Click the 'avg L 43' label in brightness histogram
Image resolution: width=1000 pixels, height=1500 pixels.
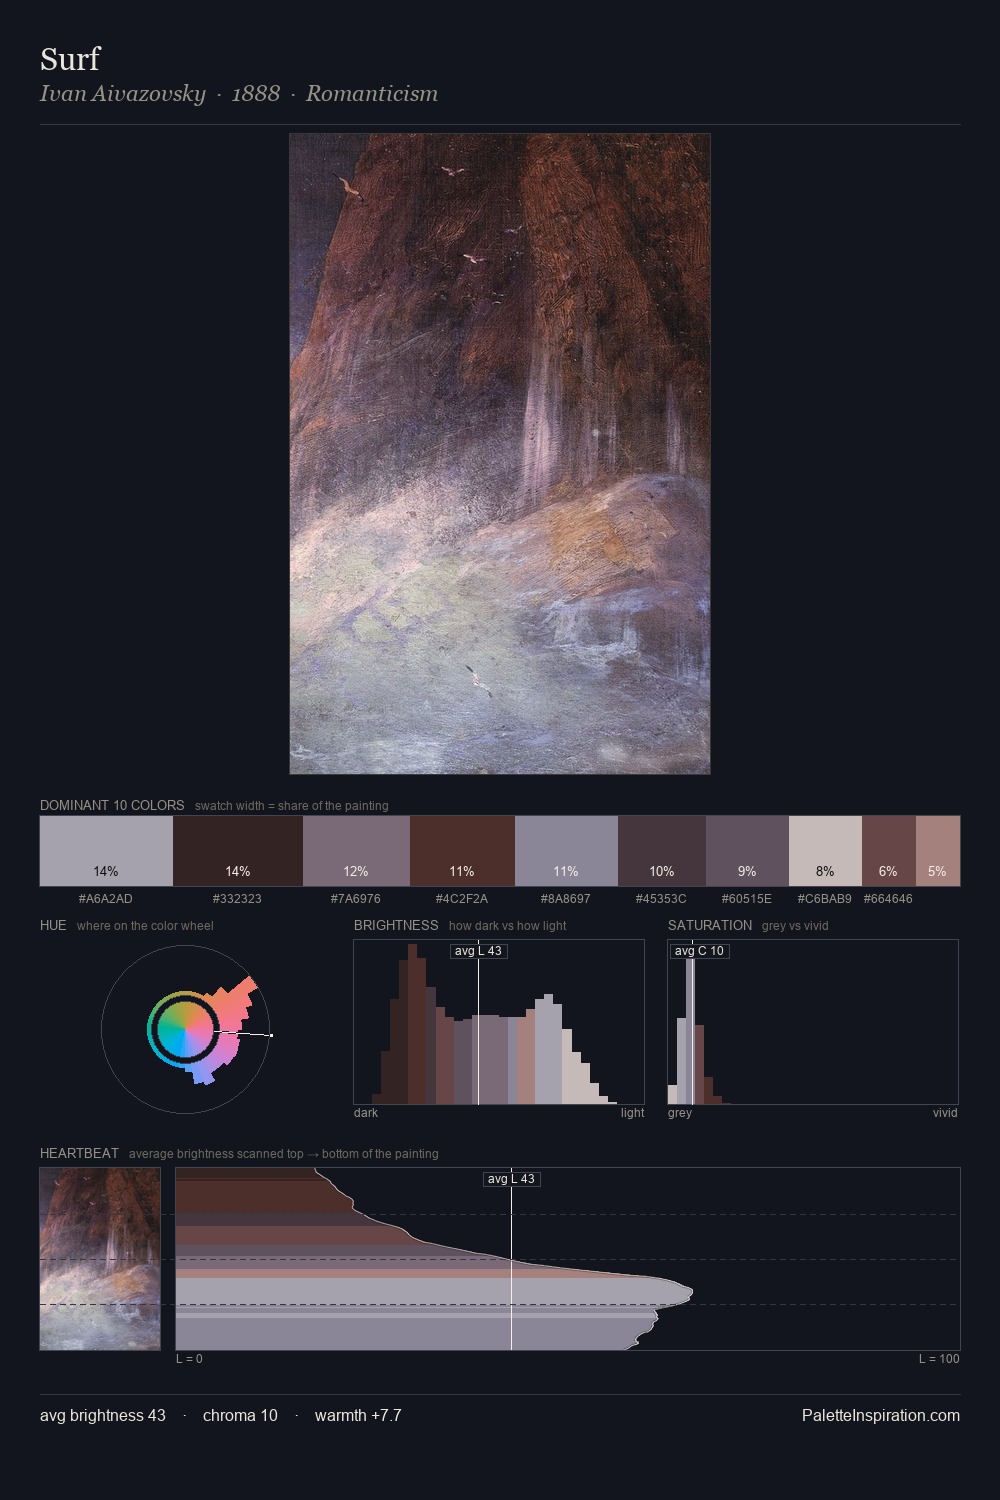coord(478,951)
